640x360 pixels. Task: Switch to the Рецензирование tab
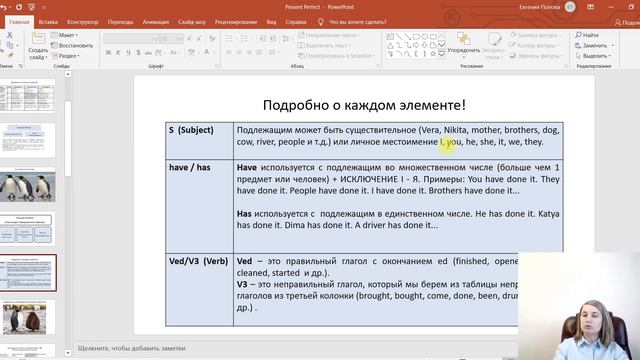tap(236, 22)
